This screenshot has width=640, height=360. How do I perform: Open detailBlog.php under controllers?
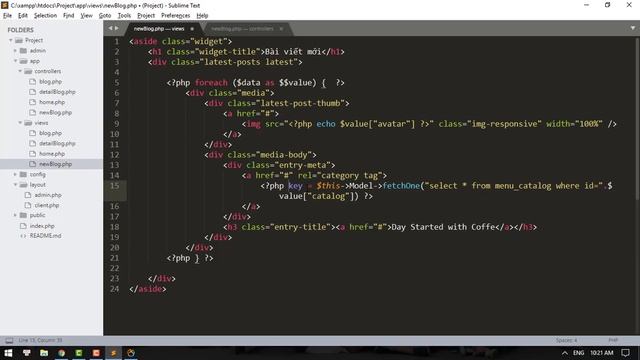coord(57,92)
